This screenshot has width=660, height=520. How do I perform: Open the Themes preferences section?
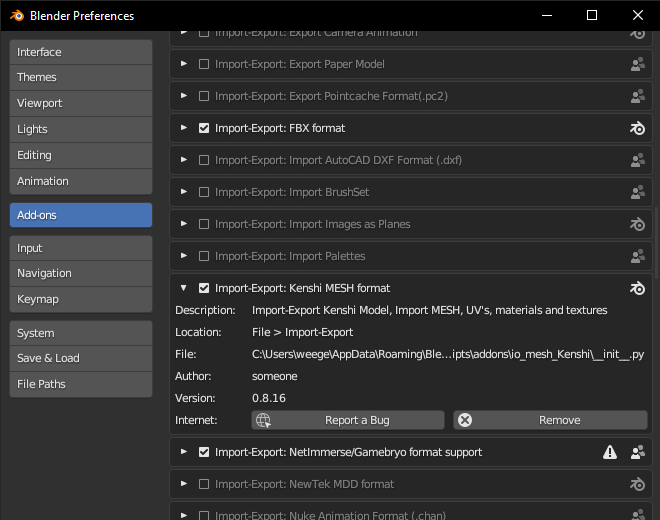coord(81,77)
